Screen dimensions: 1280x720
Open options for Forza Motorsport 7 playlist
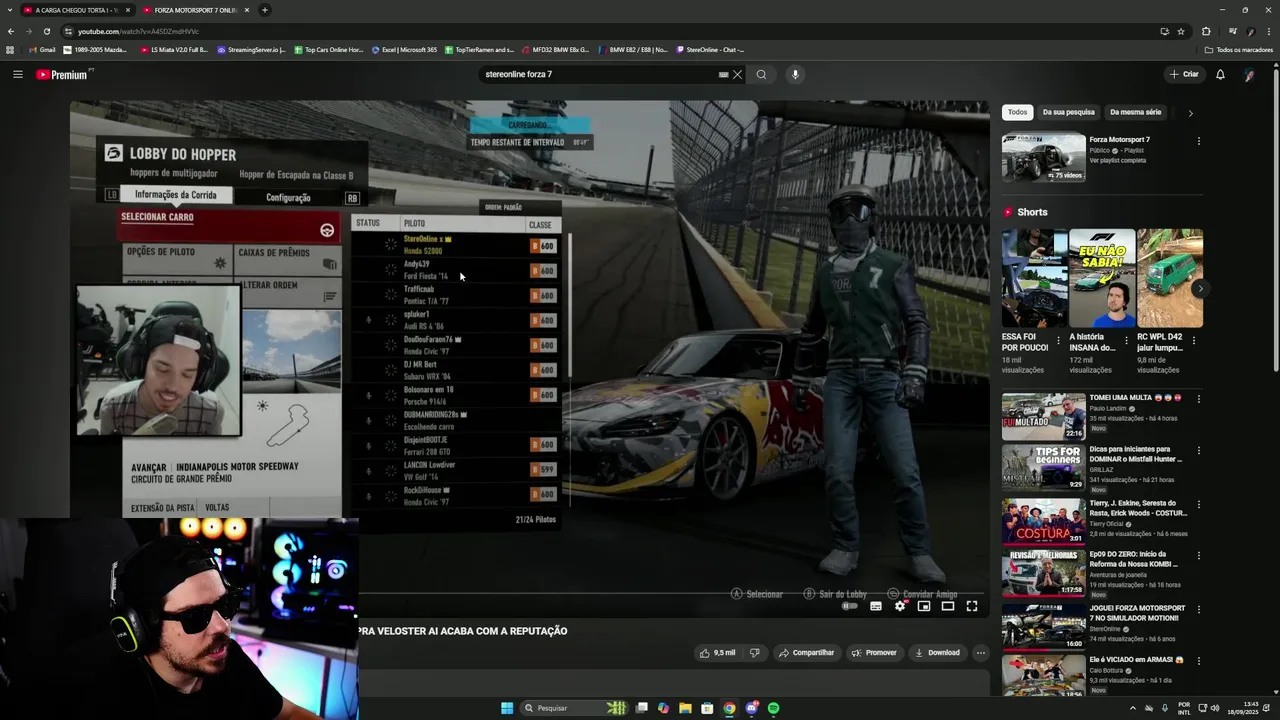coord(1198,141)
